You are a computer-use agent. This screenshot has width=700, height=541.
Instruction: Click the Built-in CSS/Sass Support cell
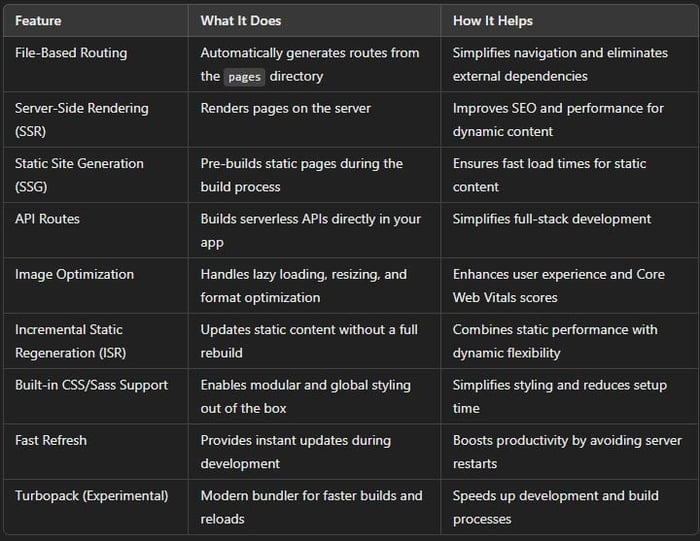pyautogui.click(x=96, y=396)
